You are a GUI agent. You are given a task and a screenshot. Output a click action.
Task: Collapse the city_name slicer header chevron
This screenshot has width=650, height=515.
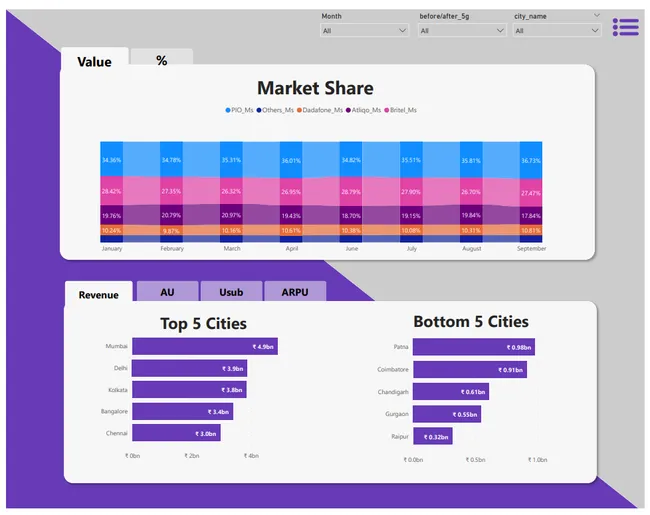pyautogui.click(x=597, y=15)
